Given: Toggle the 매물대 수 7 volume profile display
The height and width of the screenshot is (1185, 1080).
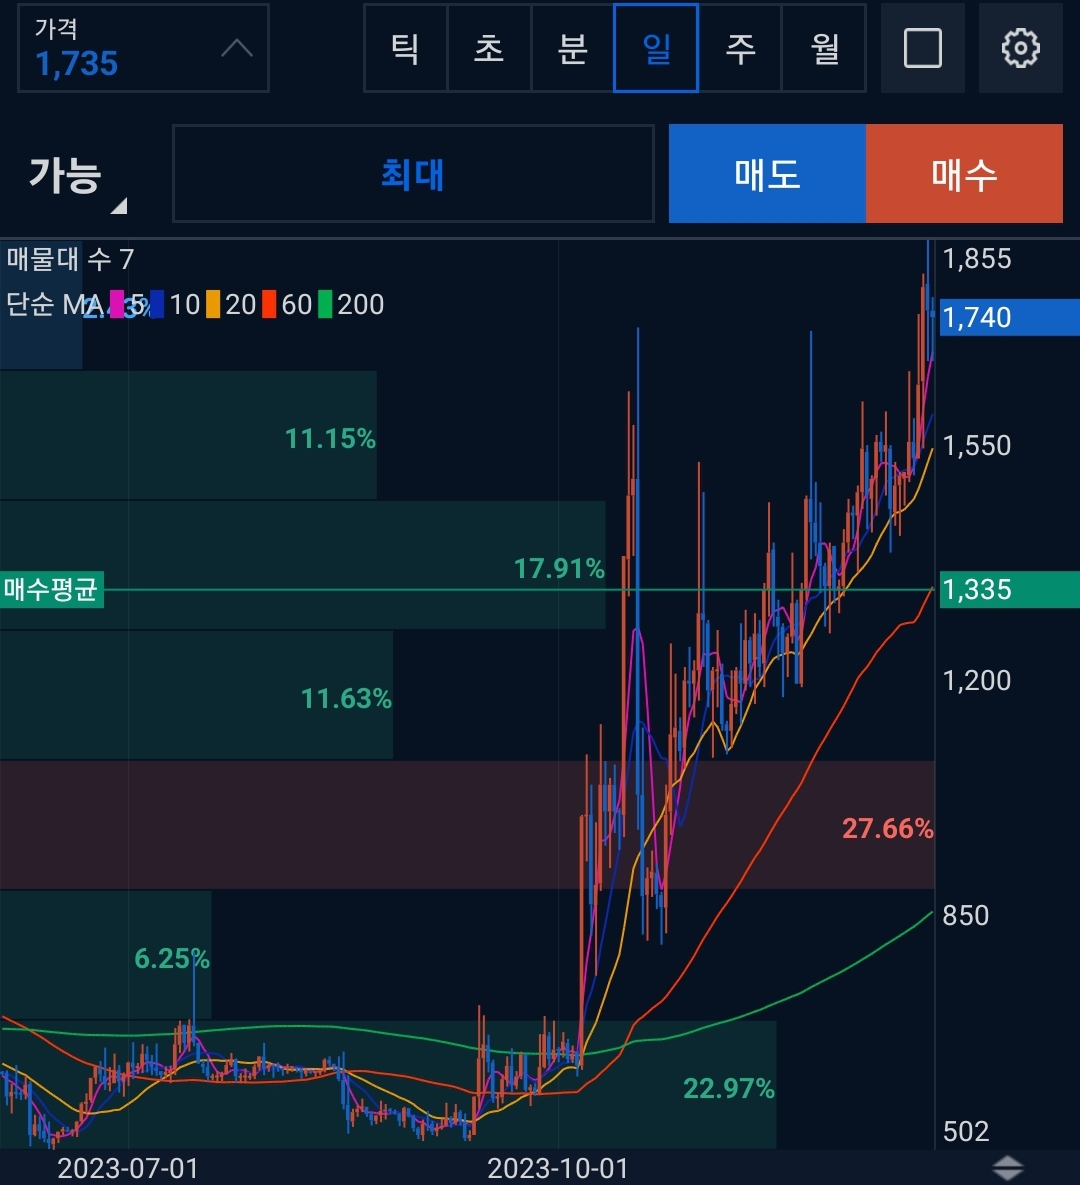Looking at the screenshot, I should tap(70, 260).
